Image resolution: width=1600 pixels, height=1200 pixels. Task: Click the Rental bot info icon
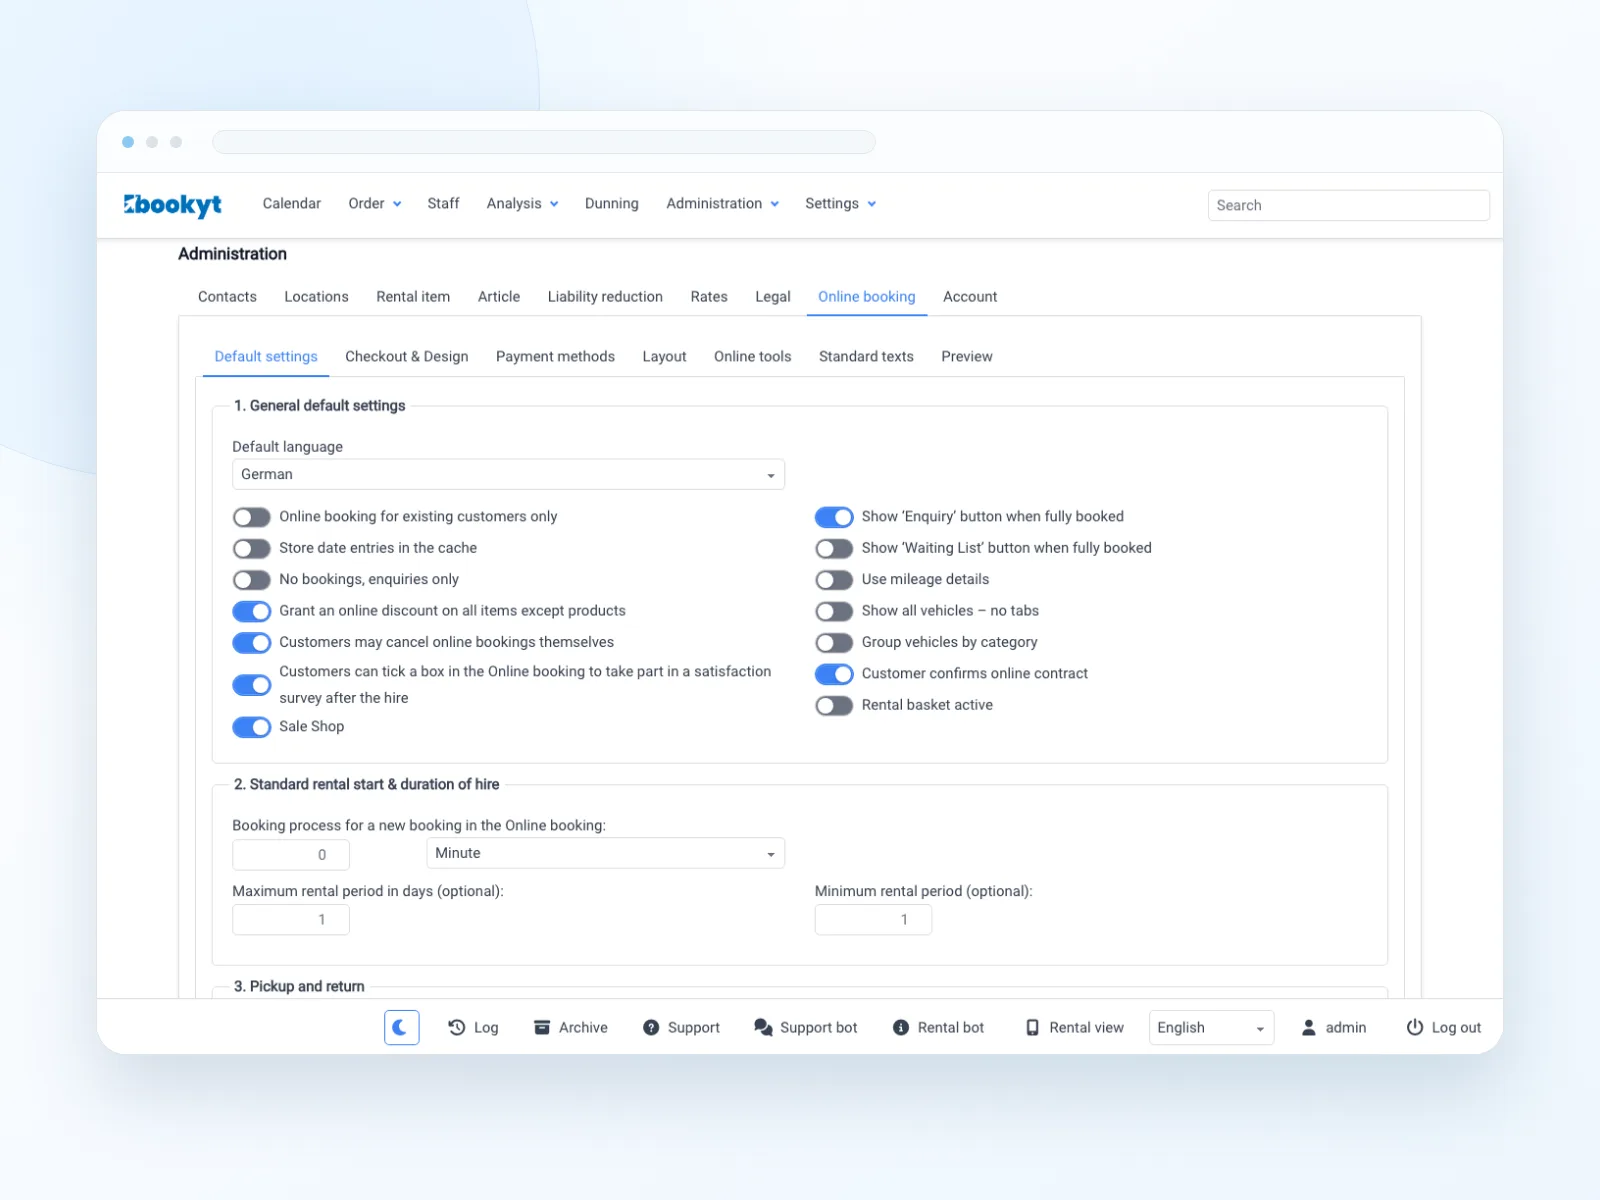pos(901,1027)
